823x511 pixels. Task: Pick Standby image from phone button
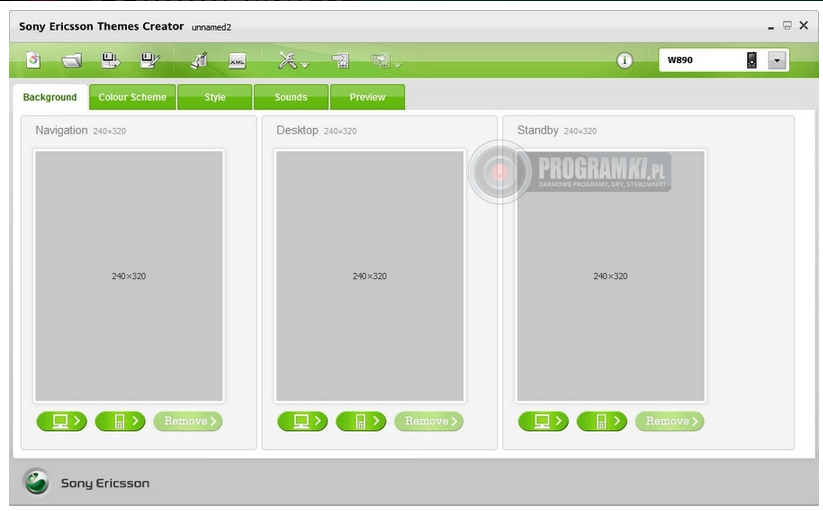pyautogui.click(x=602, y=421)
